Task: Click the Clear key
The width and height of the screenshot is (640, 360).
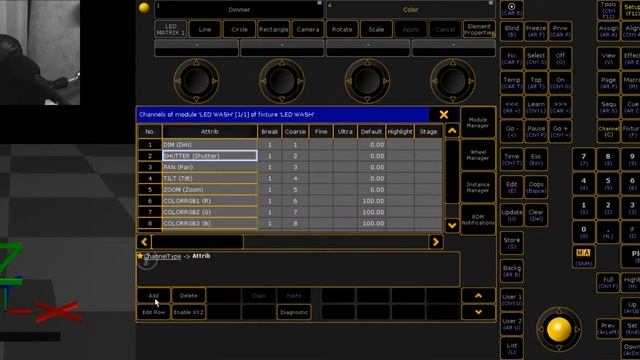Action: point(536,215)
